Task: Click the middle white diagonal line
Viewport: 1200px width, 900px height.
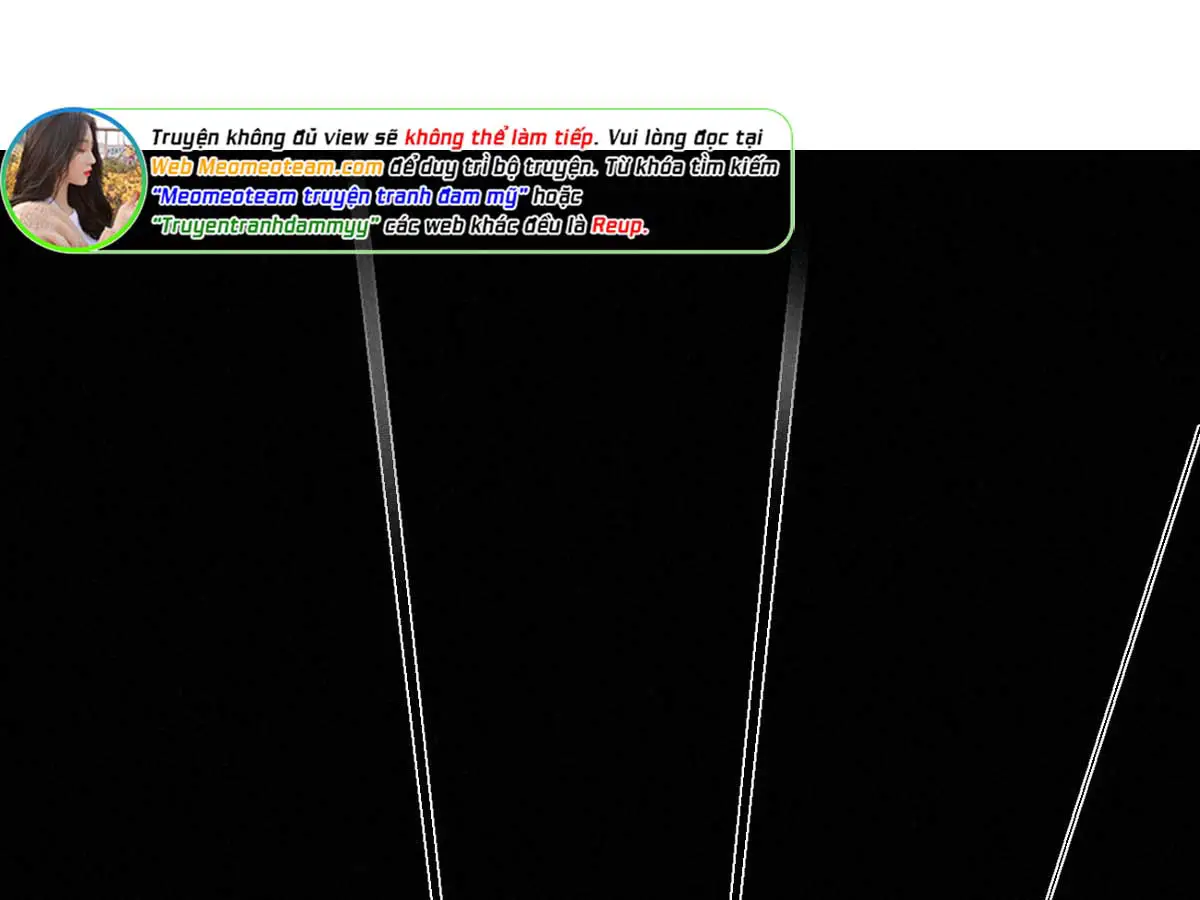Action: point(764,600)
